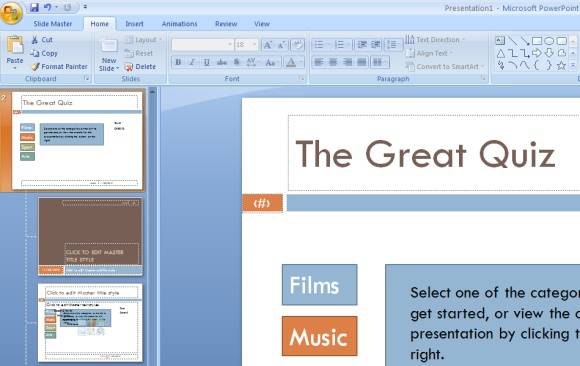Click the Character Spacing icon
580x366 pixels.
coord(252,62)
